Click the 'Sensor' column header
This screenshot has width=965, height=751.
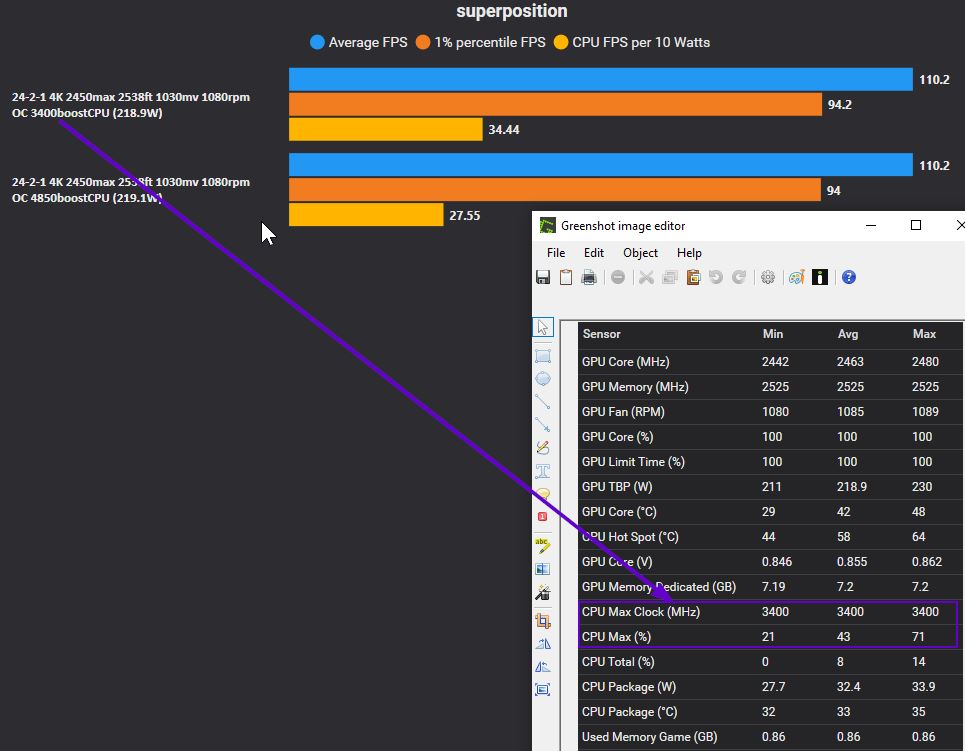601,334
